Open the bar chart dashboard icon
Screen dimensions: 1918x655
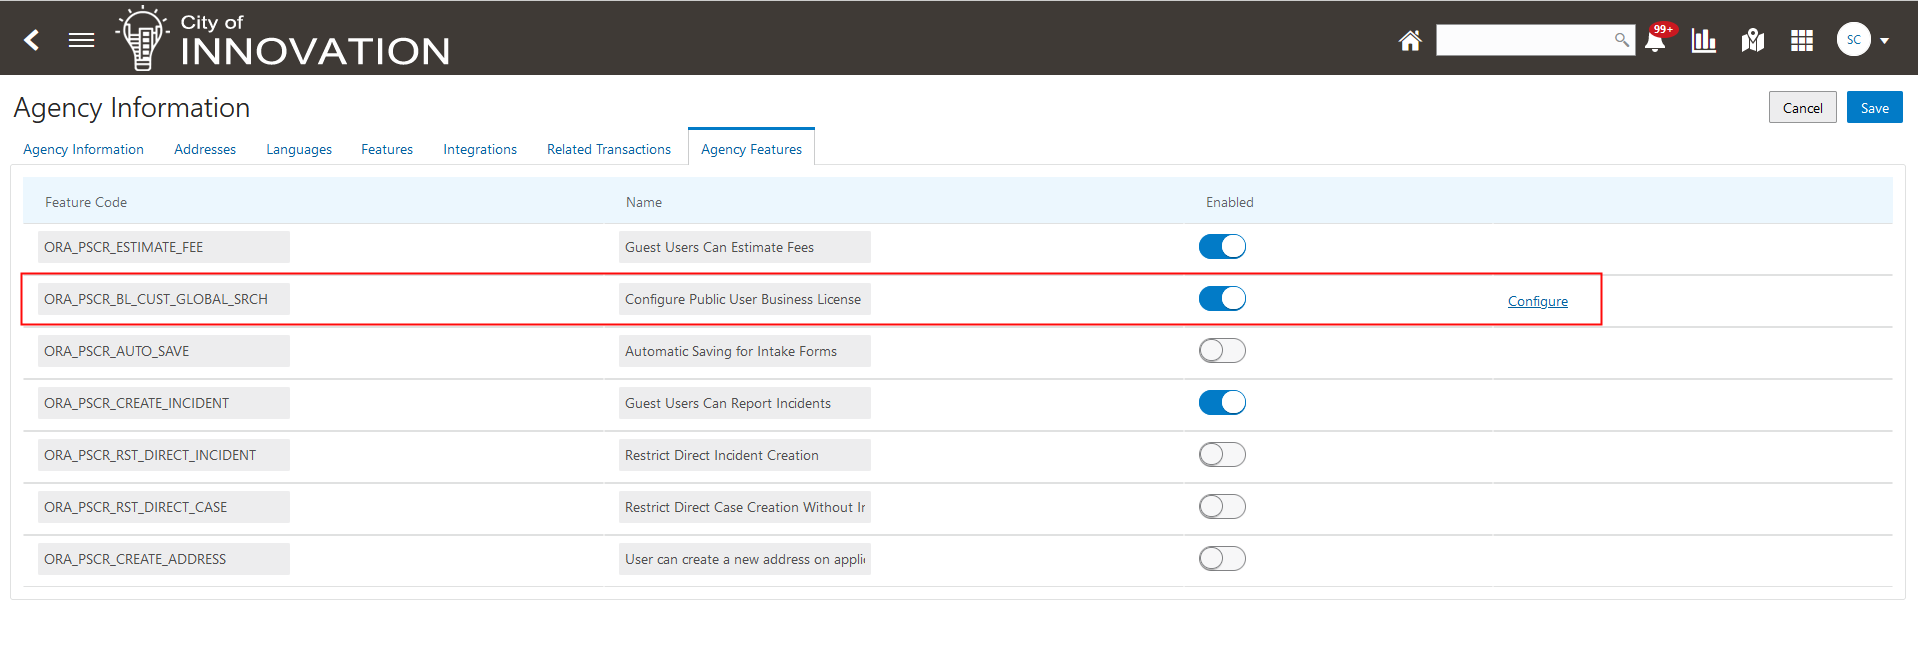click(1704, 40)
